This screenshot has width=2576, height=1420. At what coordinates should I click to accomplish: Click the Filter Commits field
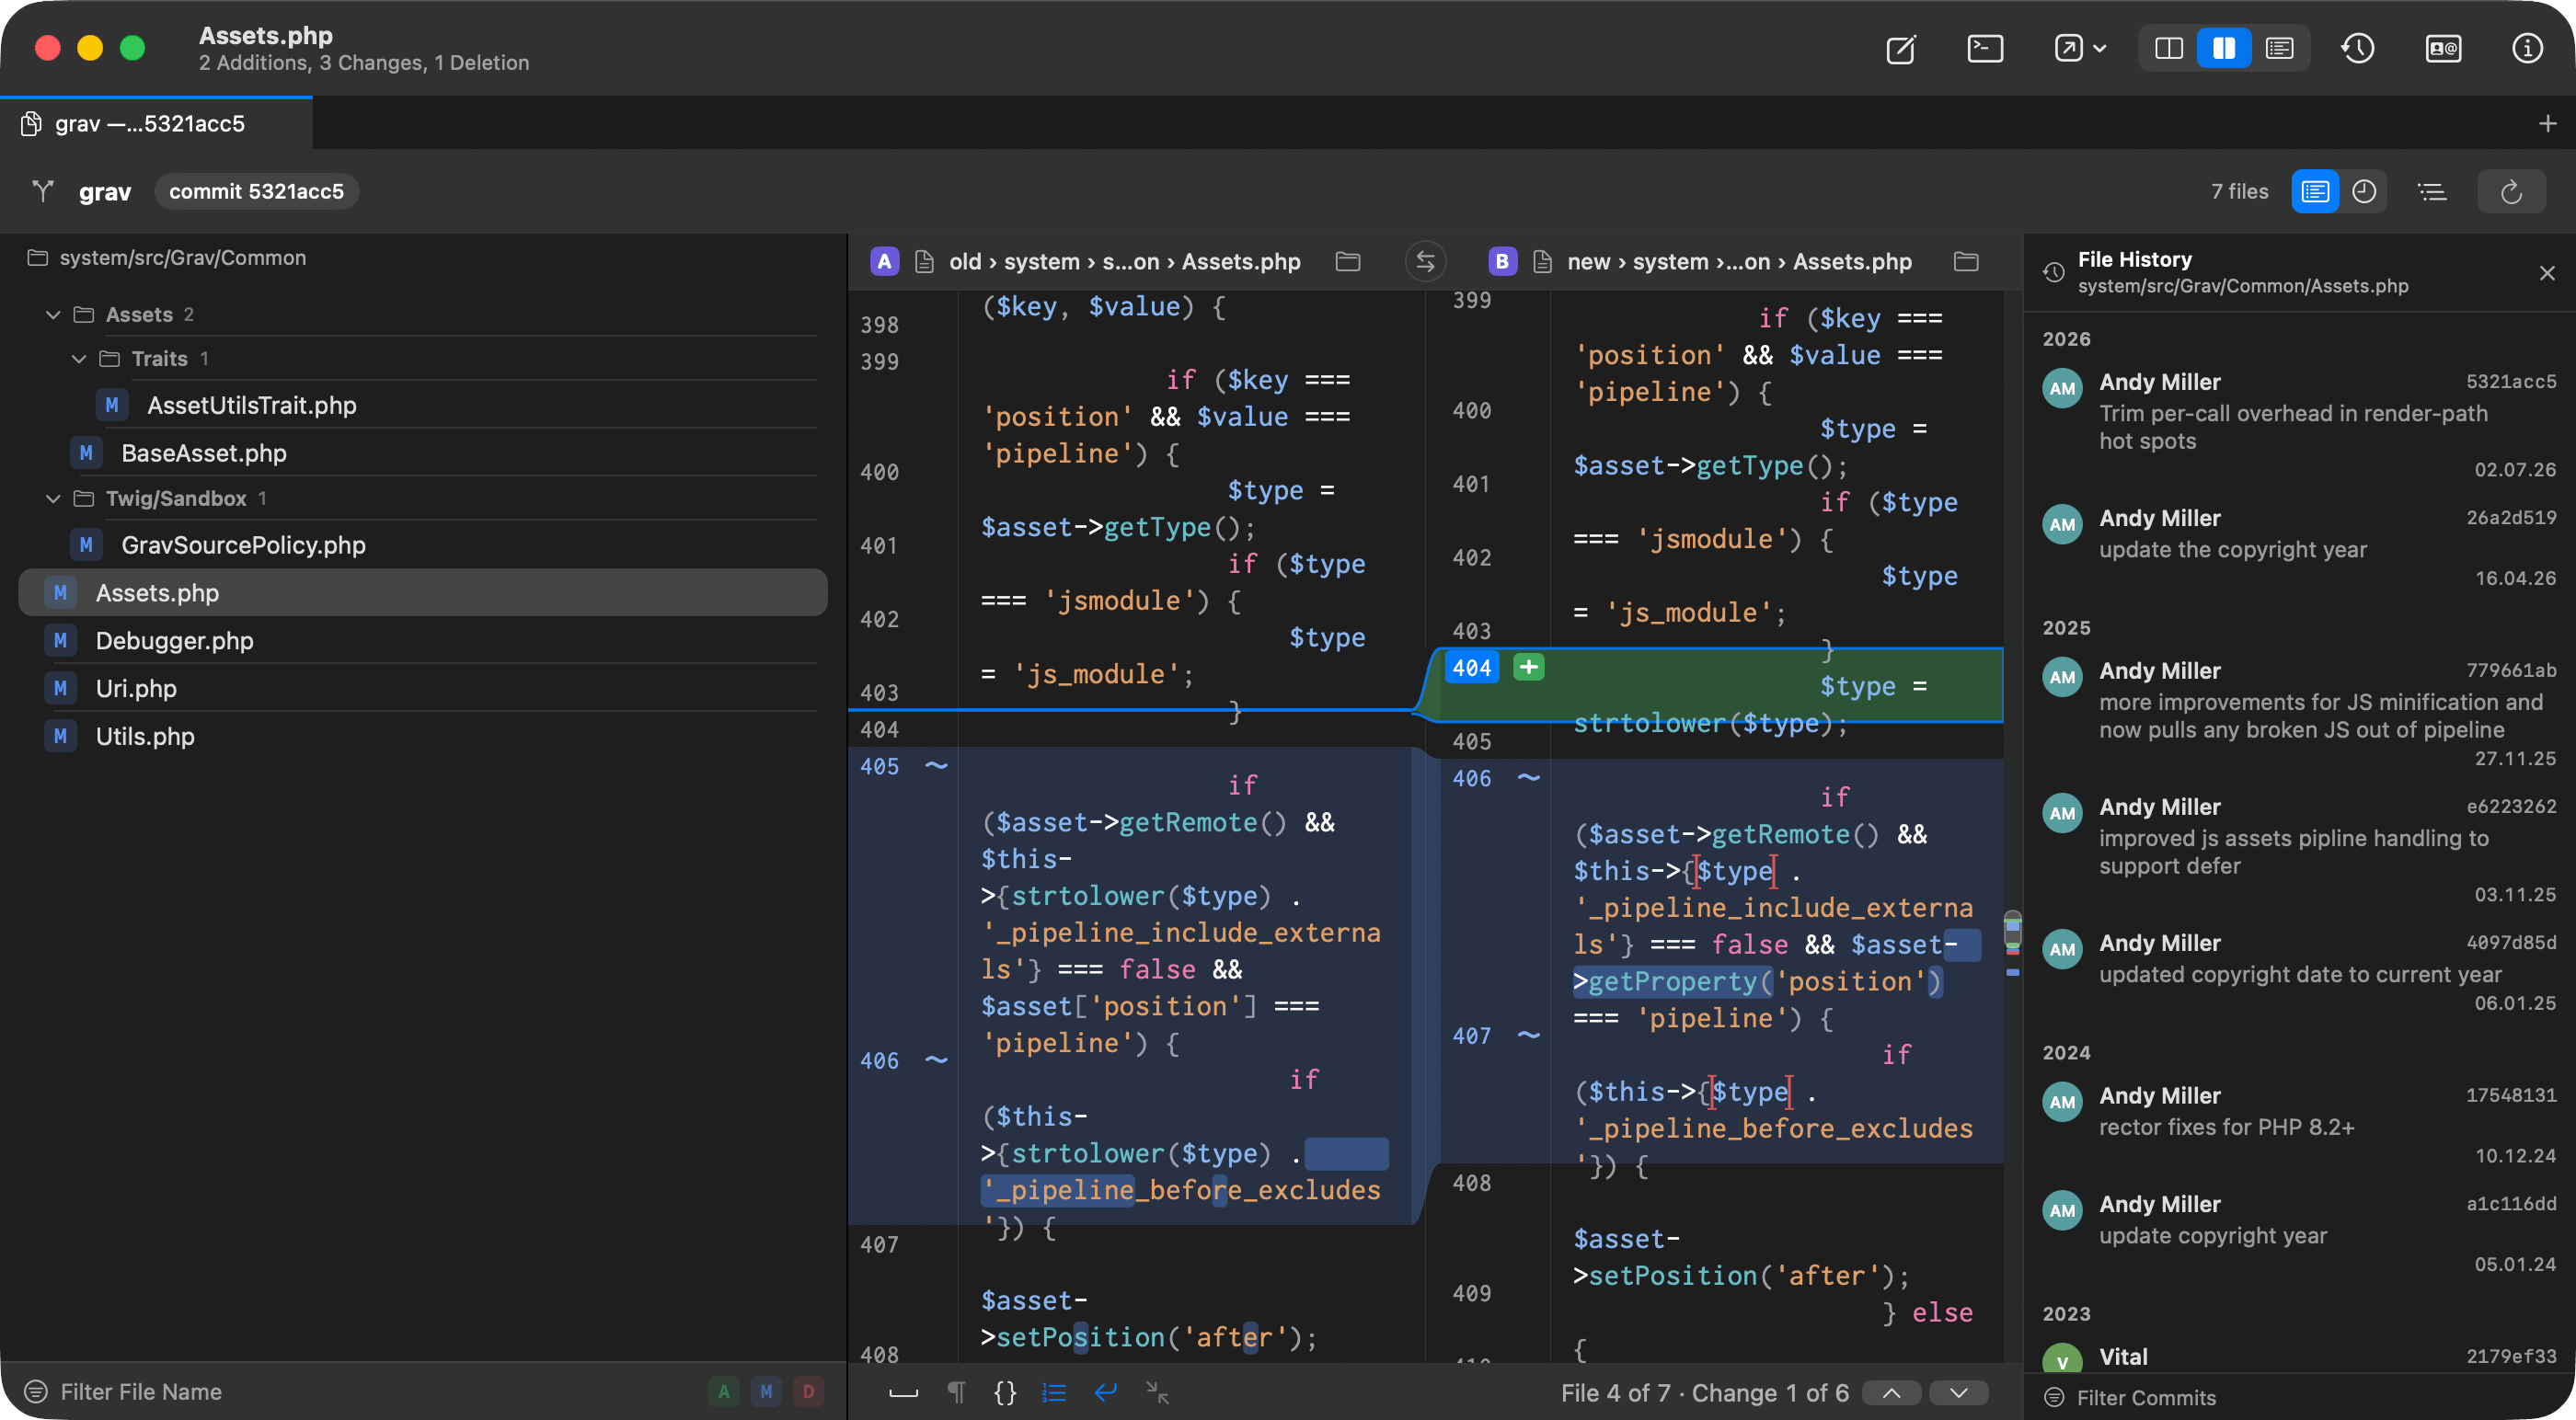pyautogui.click(x=2298, y=1397)
